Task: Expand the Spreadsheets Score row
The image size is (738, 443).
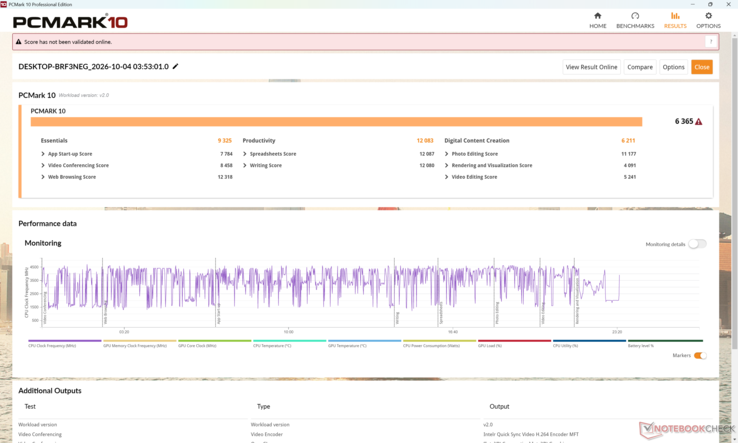Action: click(270, 154)
